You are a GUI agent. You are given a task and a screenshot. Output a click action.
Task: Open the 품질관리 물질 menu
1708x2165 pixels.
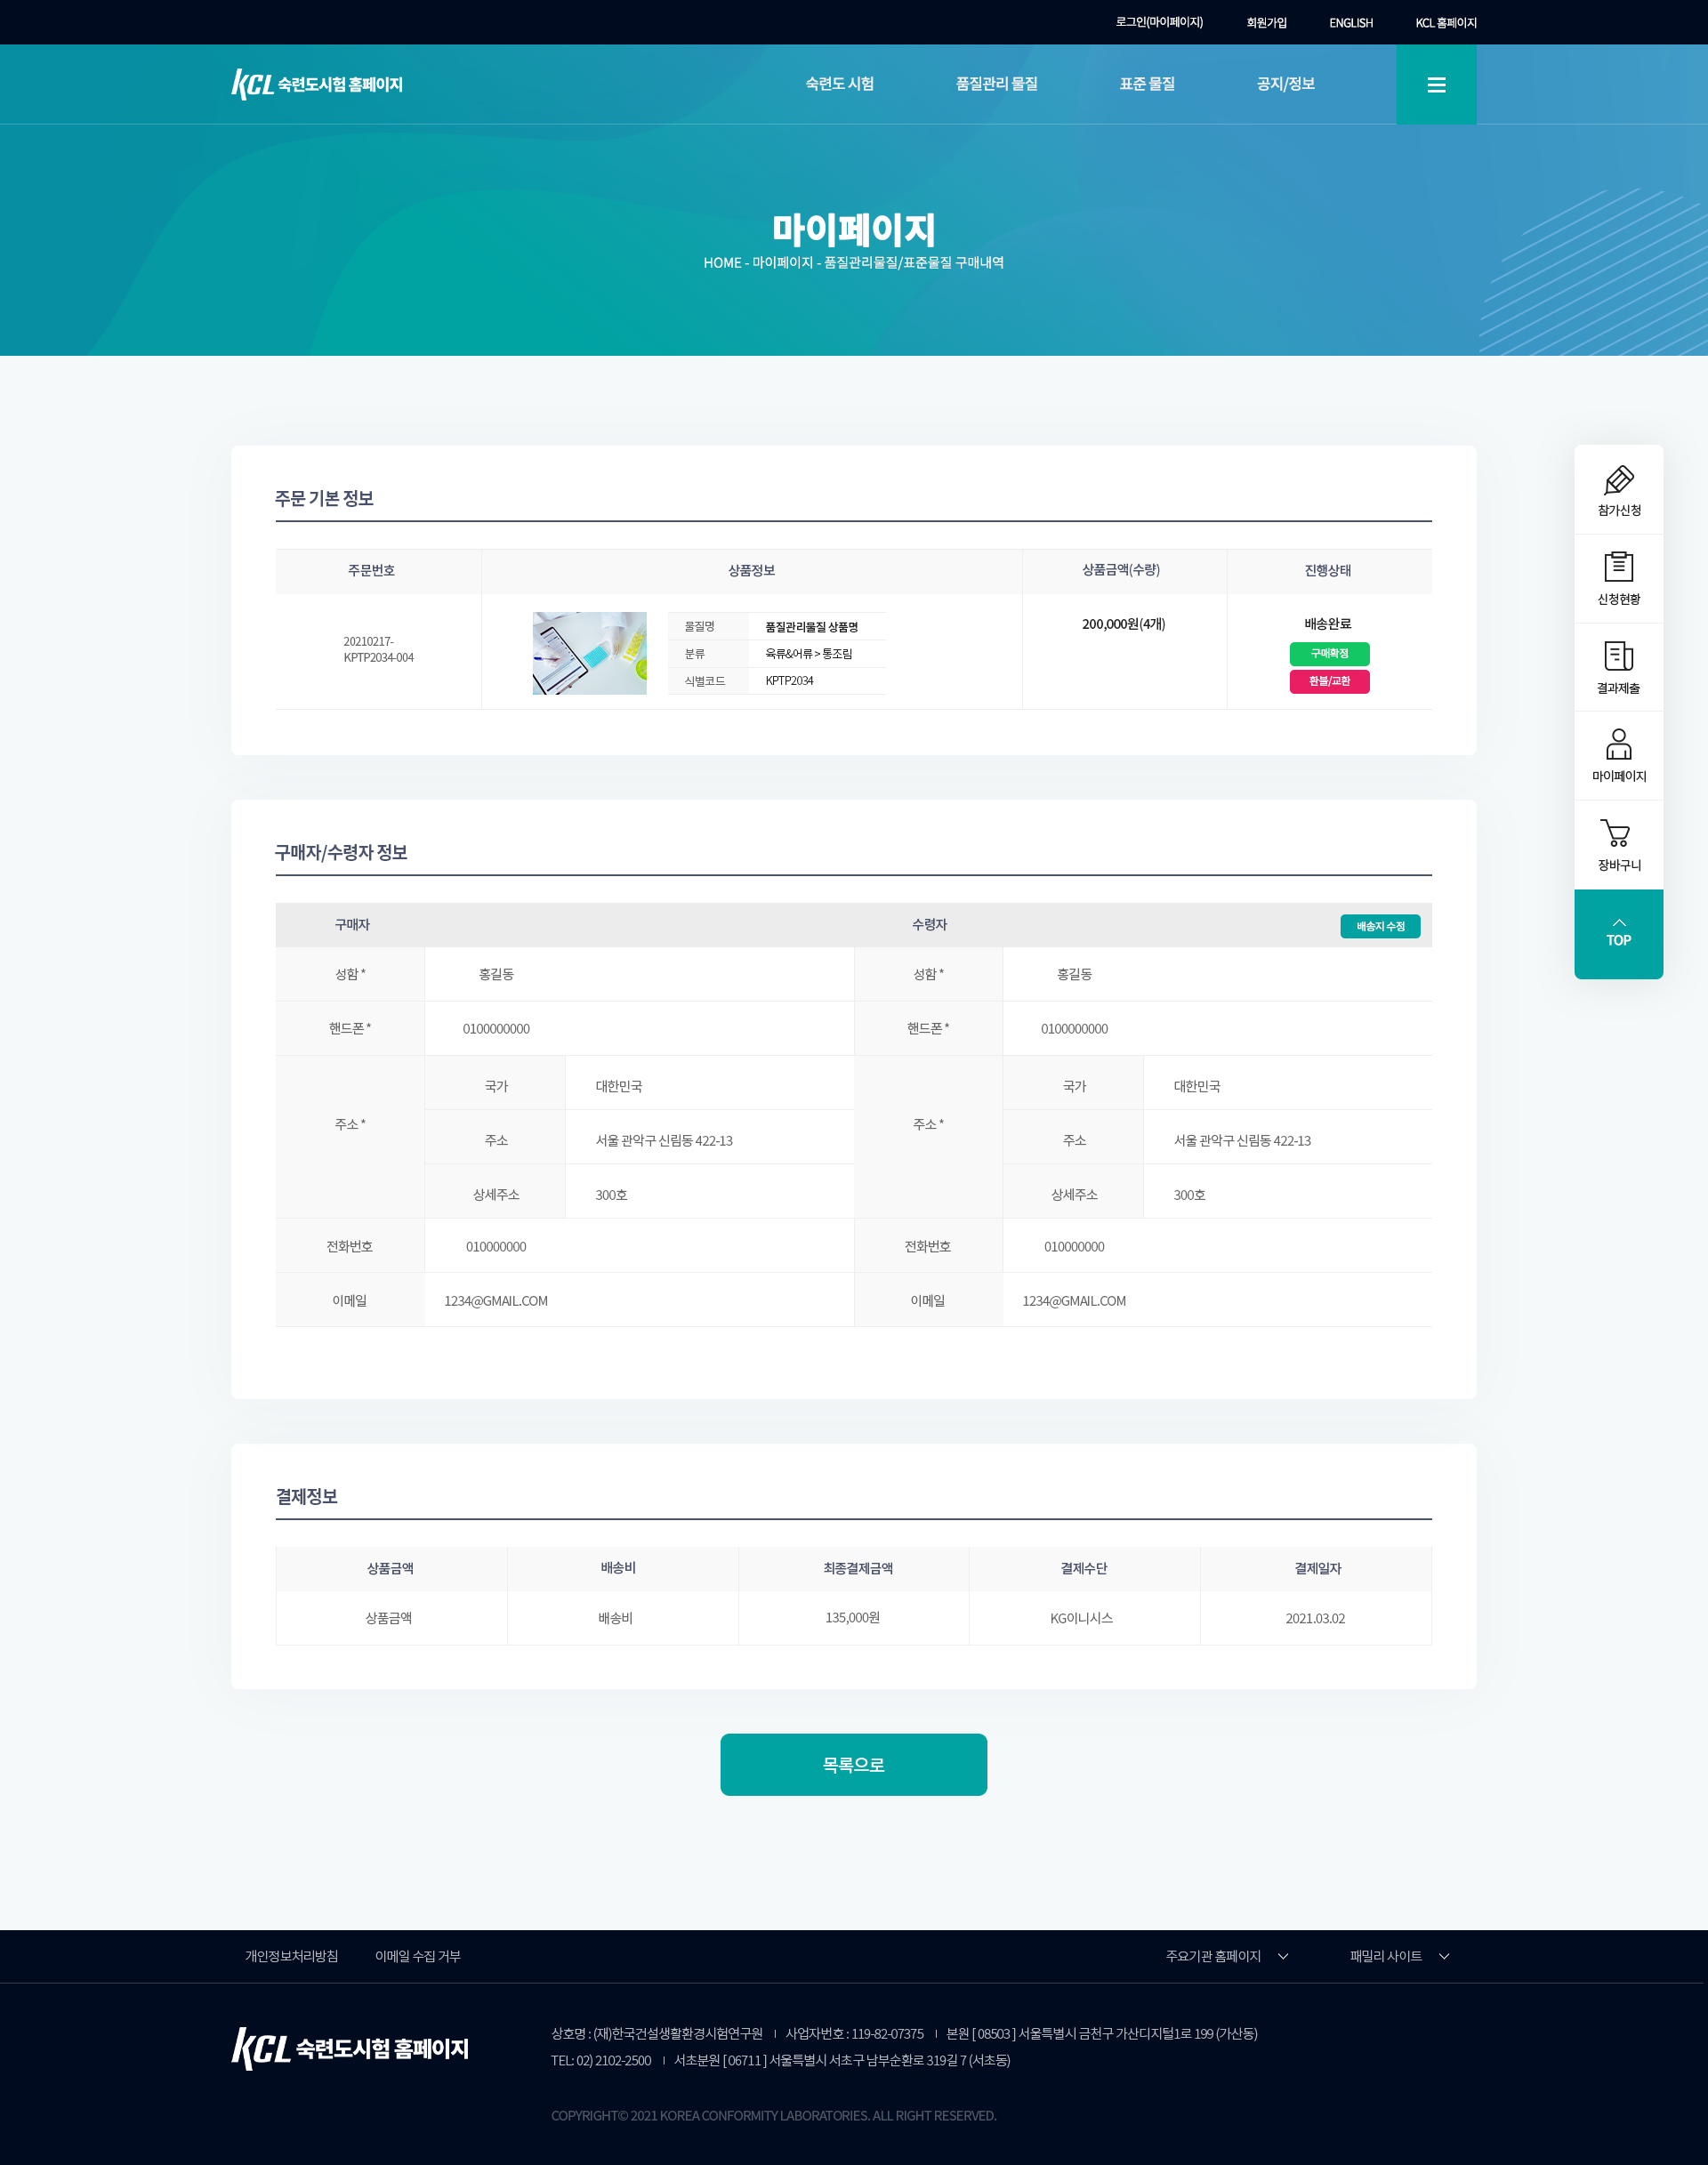(x=996, y=84)
